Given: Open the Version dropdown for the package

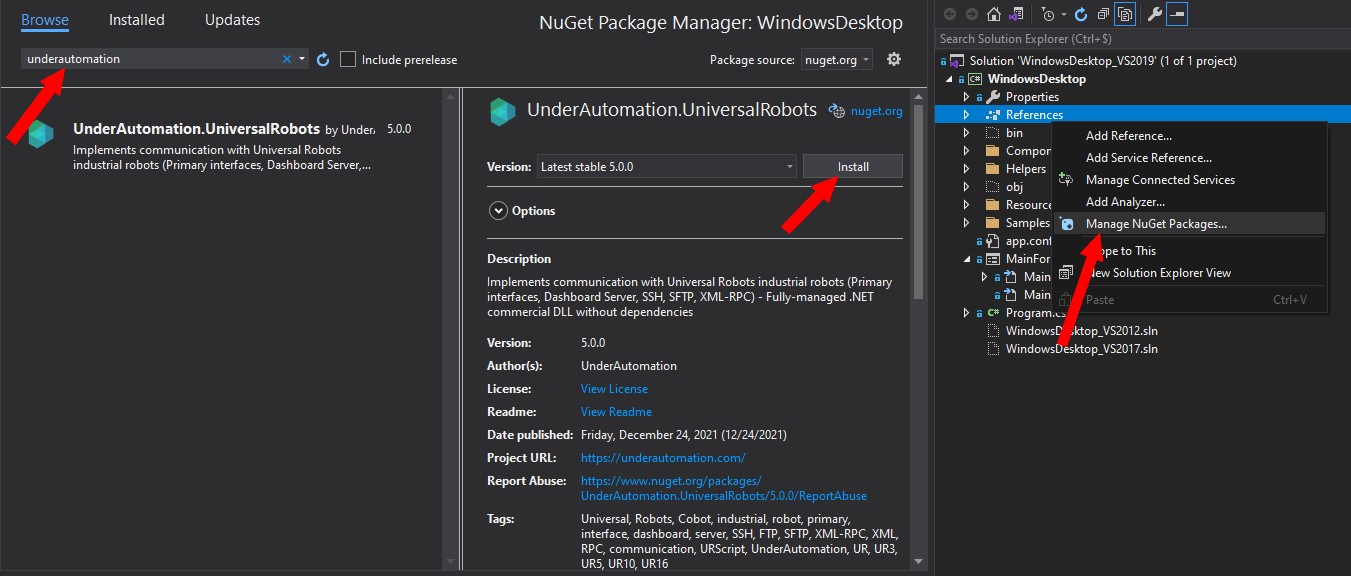Looking at the screenshot, I should (x=667, y=166).
